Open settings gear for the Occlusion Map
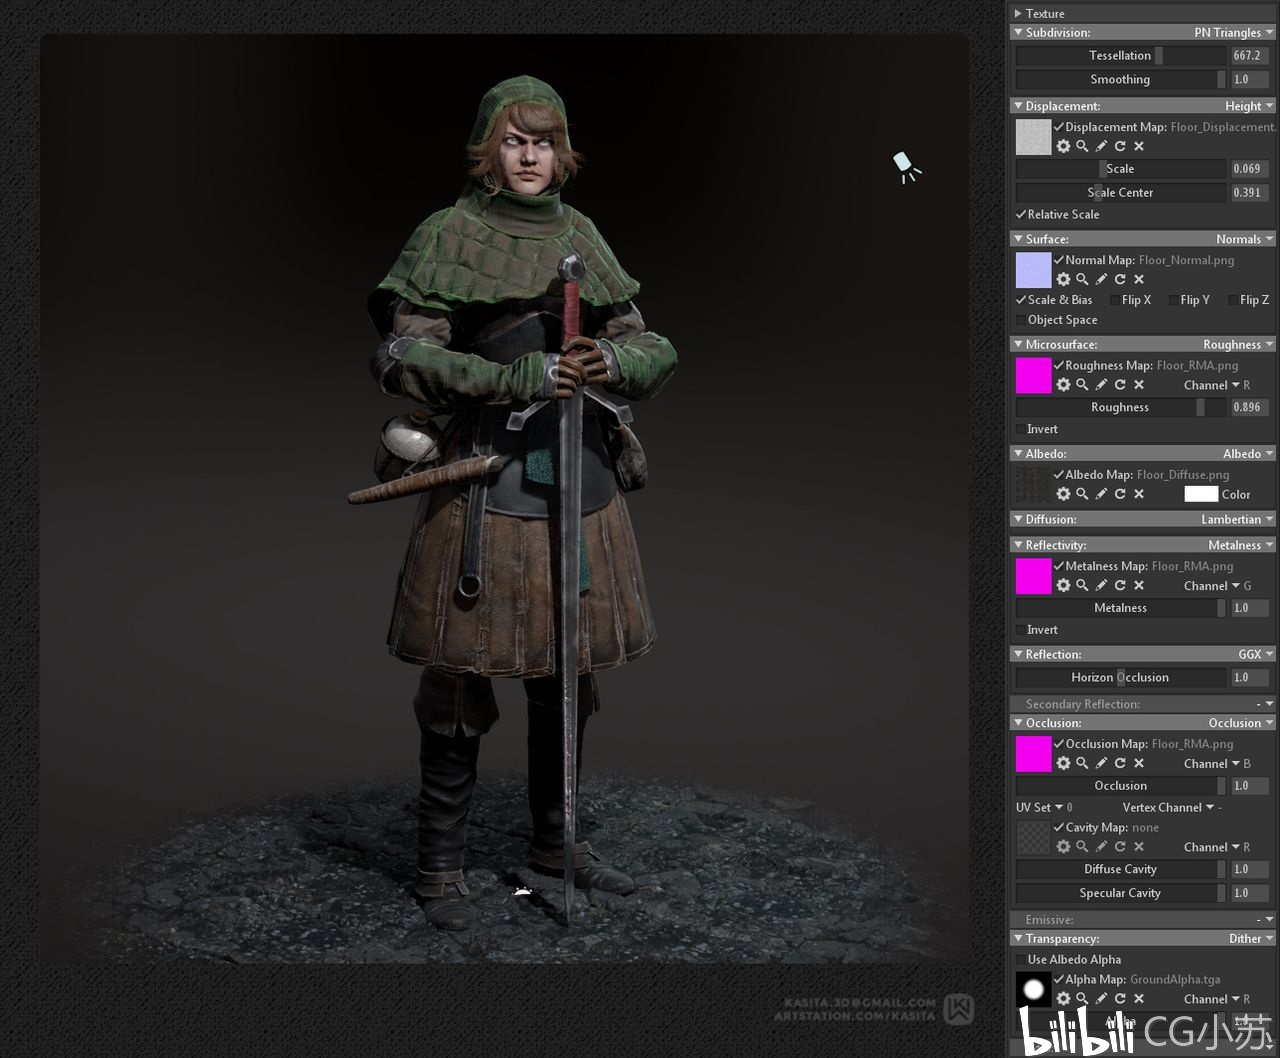 tap(1063, 763)
